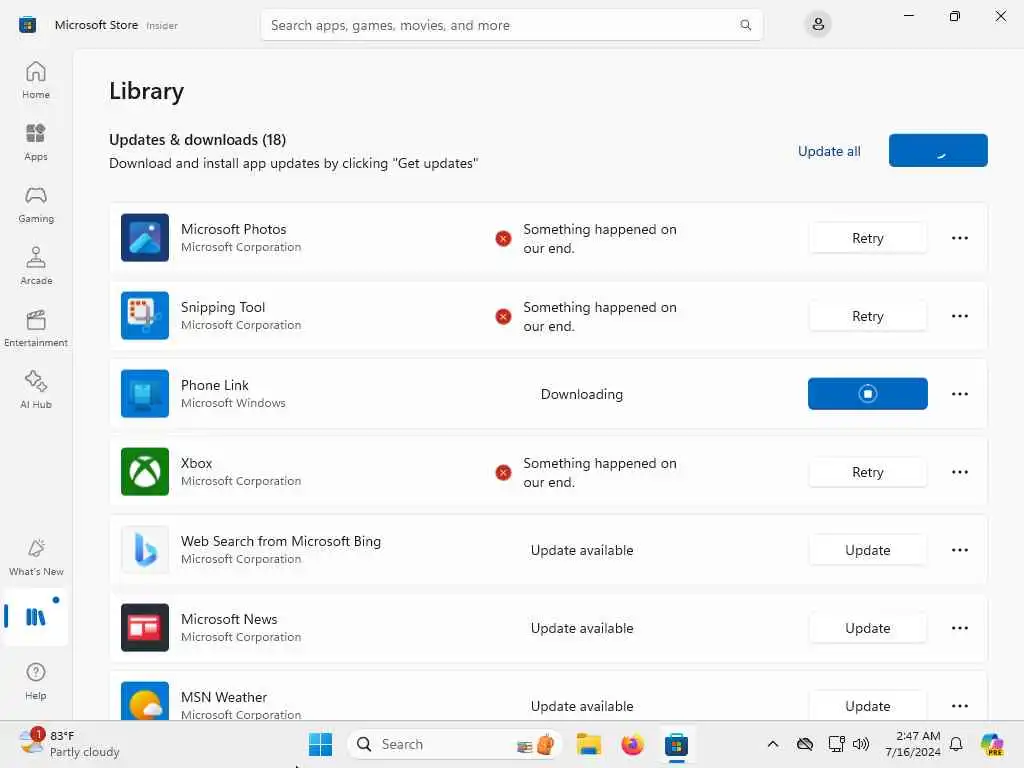
Task: Stop the Phone Link download
Action: point(867,394)
